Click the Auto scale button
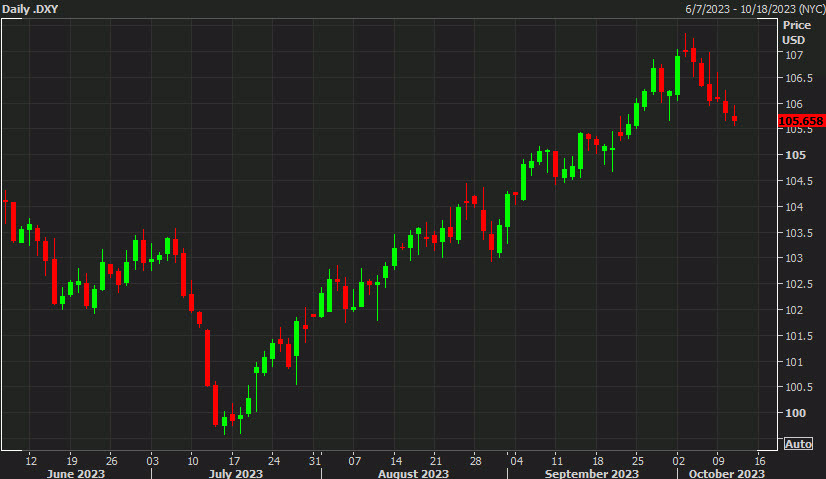Image resolution: width=826 pixels, height=479 pixels. point(798,444)
